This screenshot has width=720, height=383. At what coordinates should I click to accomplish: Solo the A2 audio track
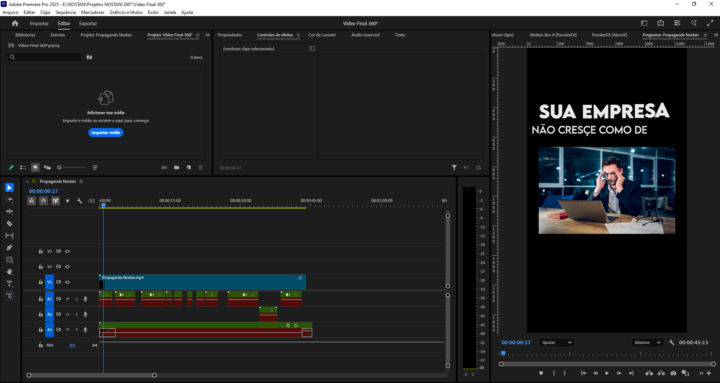77,315
